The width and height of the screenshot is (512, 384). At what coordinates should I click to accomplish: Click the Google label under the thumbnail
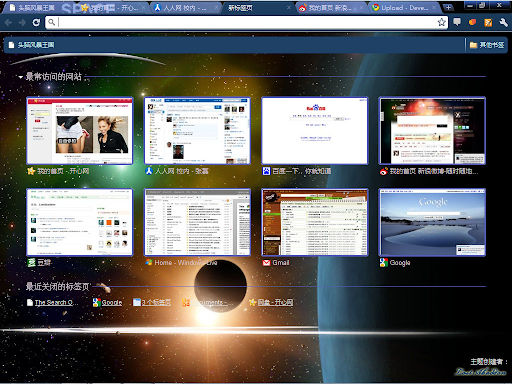point(400,263)
